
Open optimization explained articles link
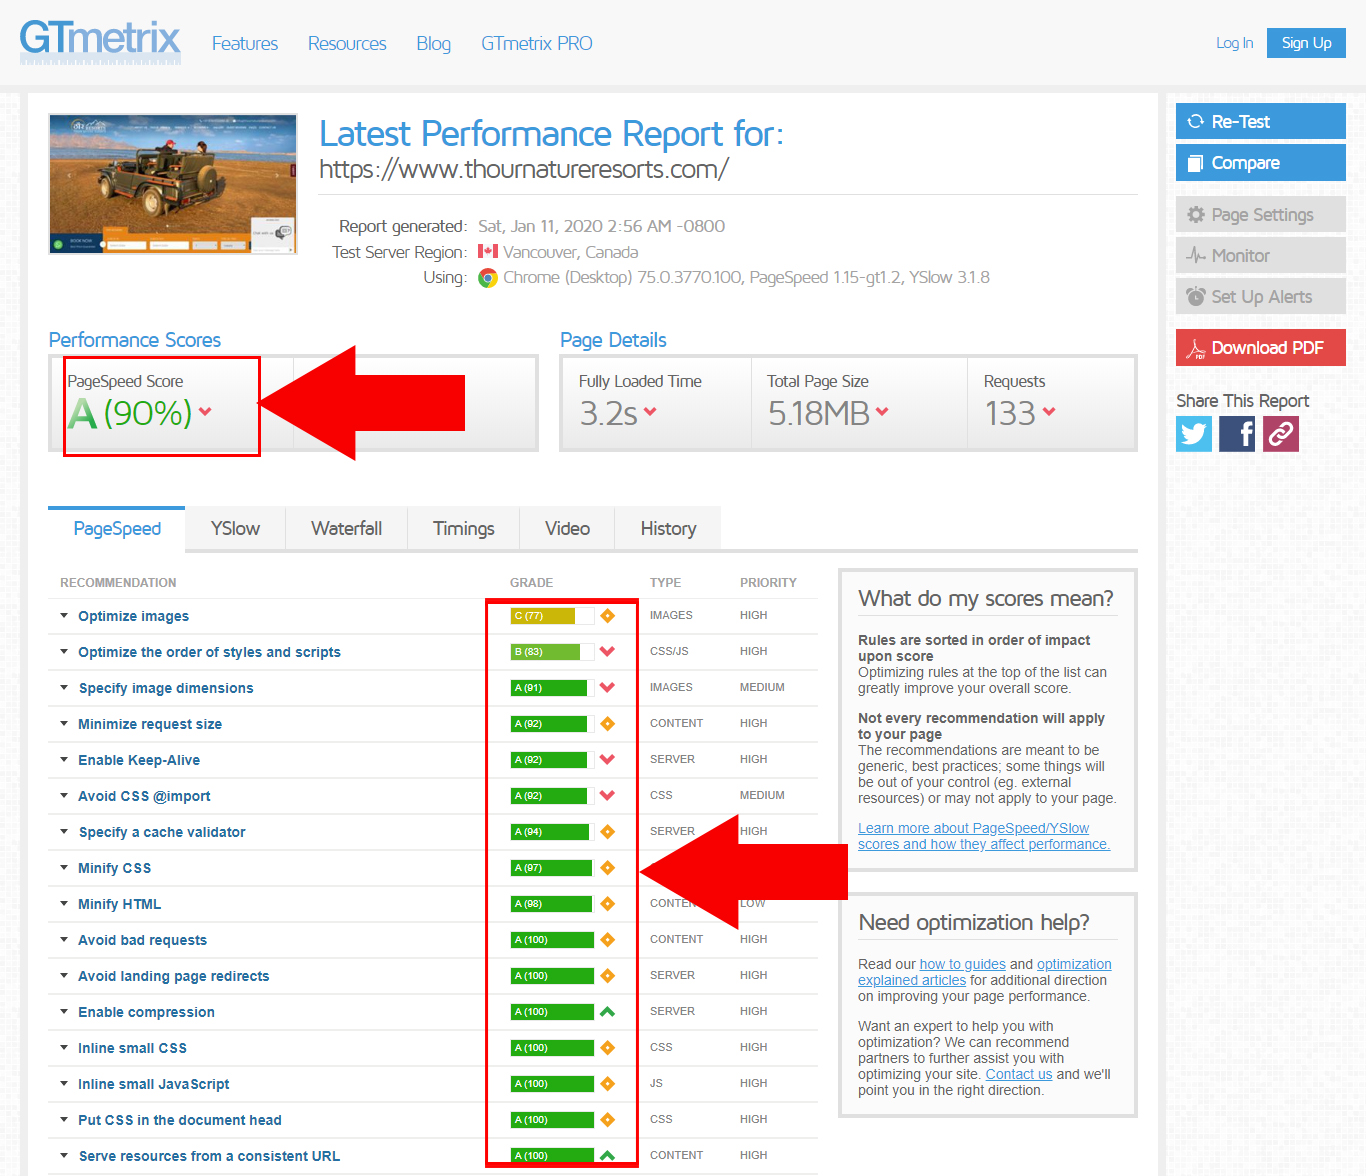pos(985,972)
